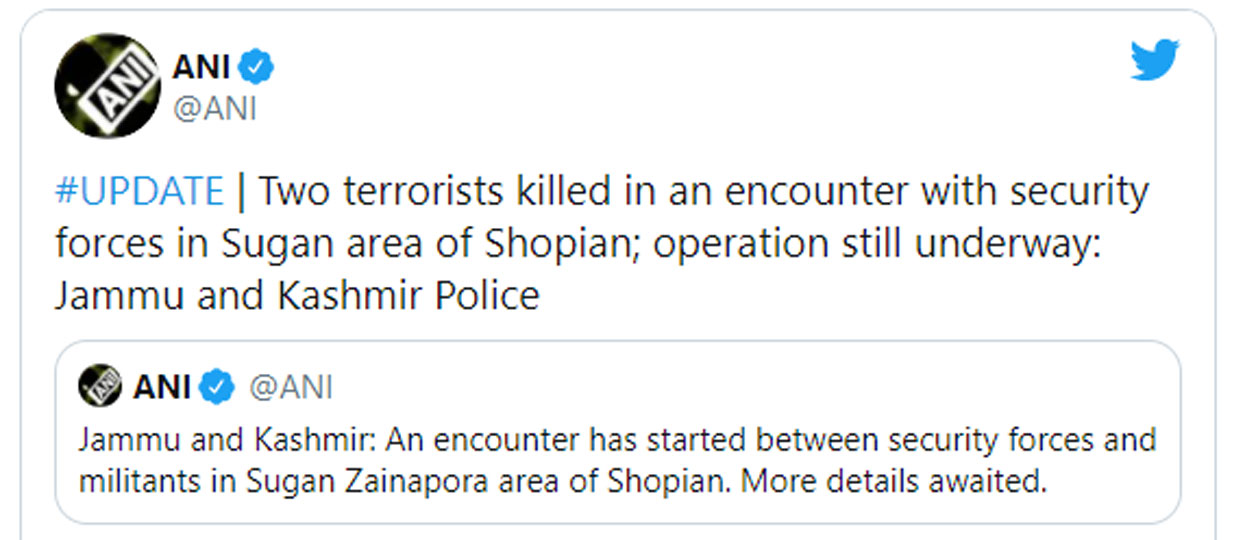Open small ANI avatar in quoted tweet
This screenshot has height=540, width=1245.
(99, 386)
